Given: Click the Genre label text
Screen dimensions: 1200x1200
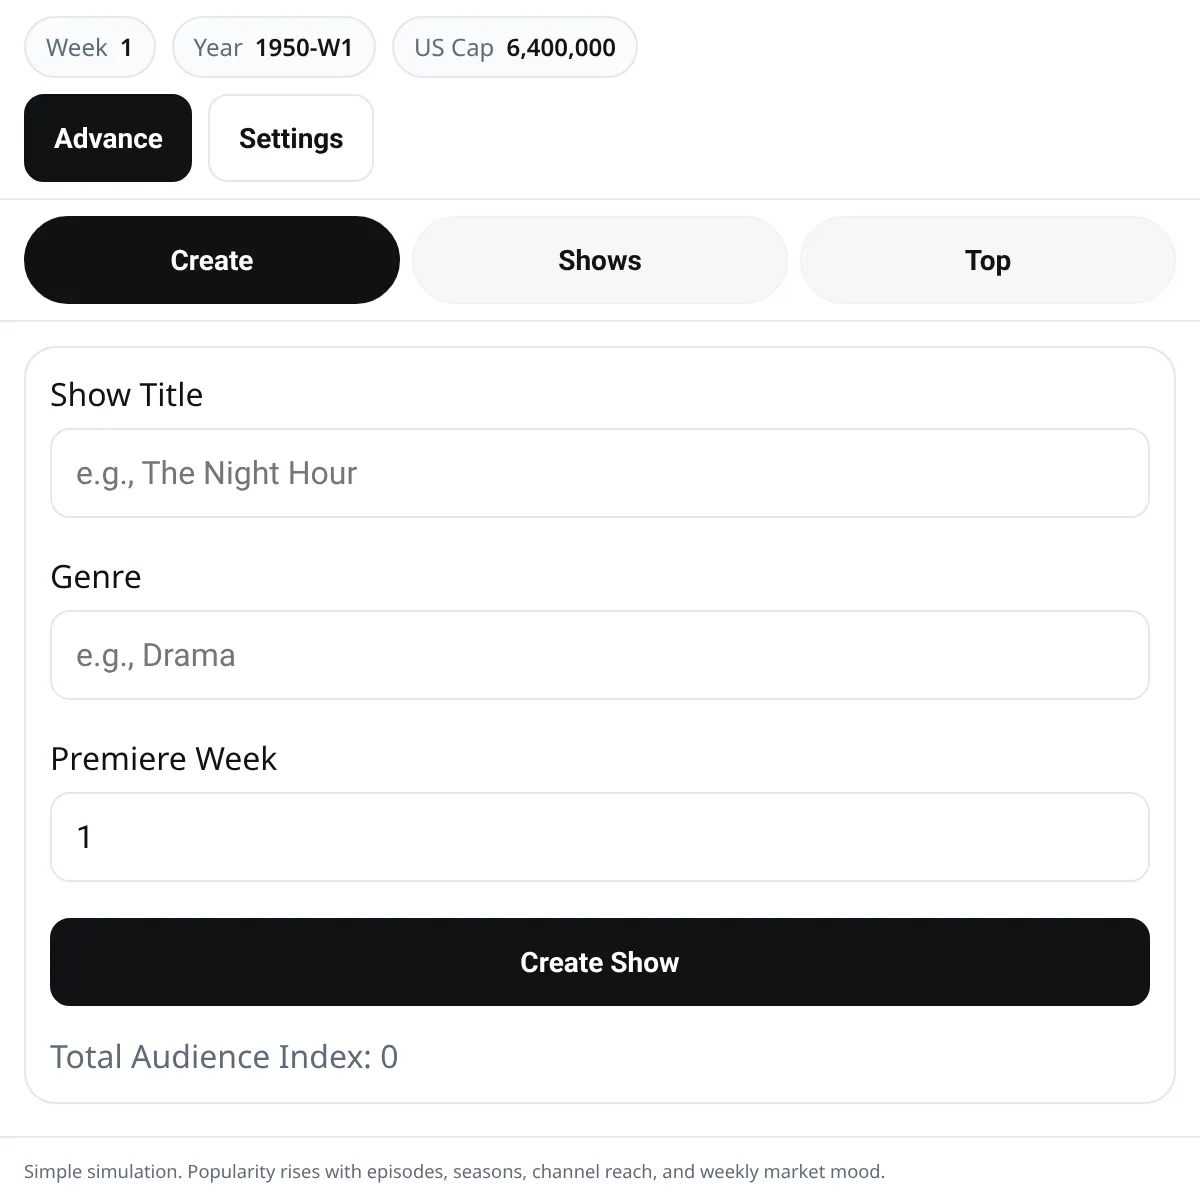Looking at the screenshot, I should (96, 577).
